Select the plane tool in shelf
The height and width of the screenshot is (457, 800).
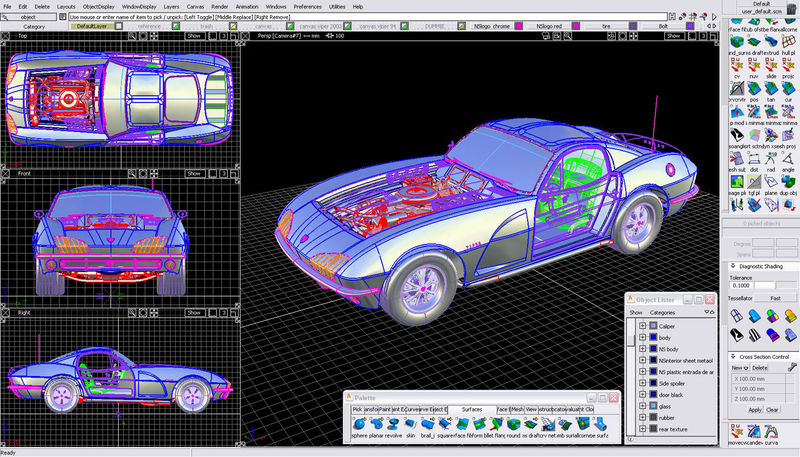pyautogui.click(x=771, y=182)
